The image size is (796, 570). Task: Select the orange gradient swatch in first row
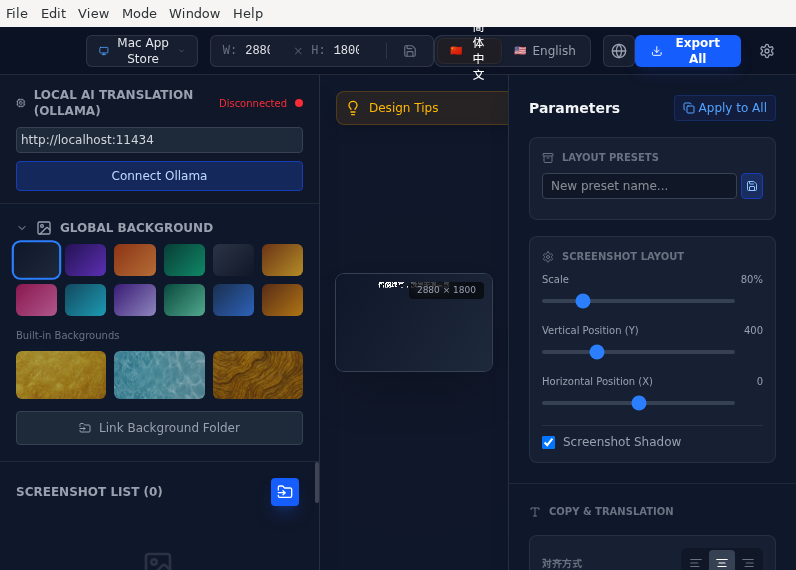(135, 260)
